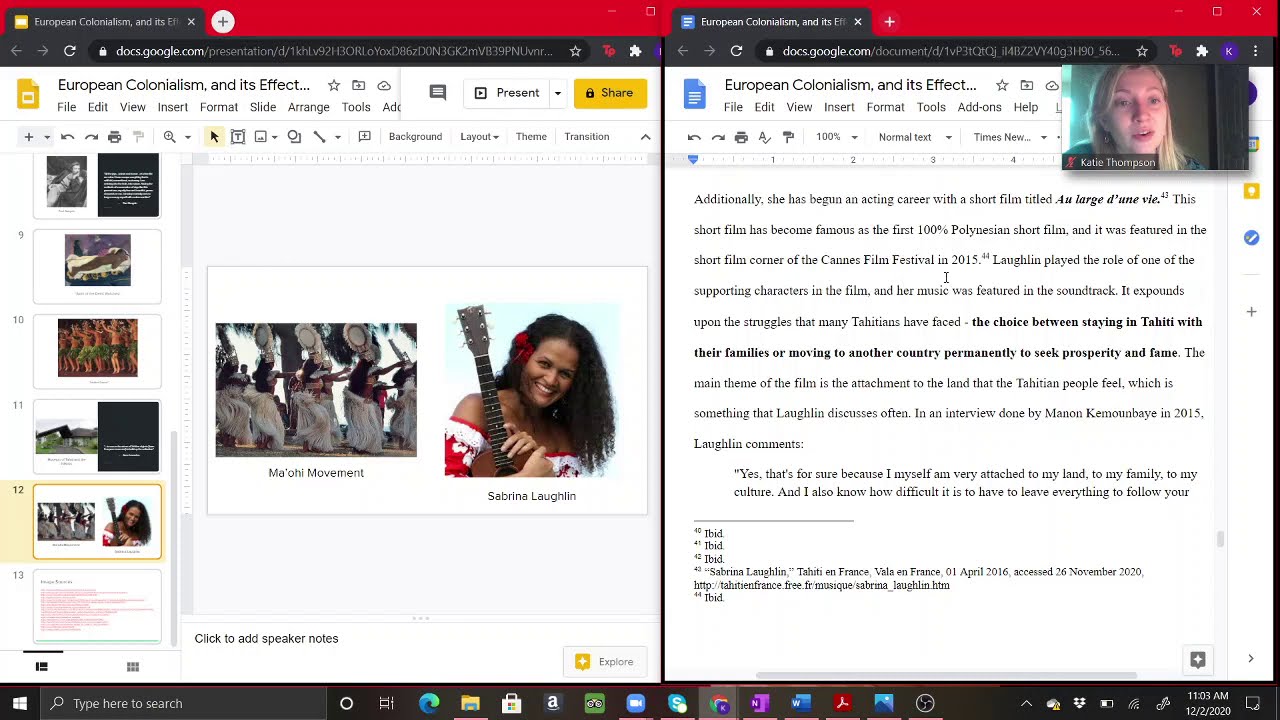Star the Slides presentation

(334, 85)
